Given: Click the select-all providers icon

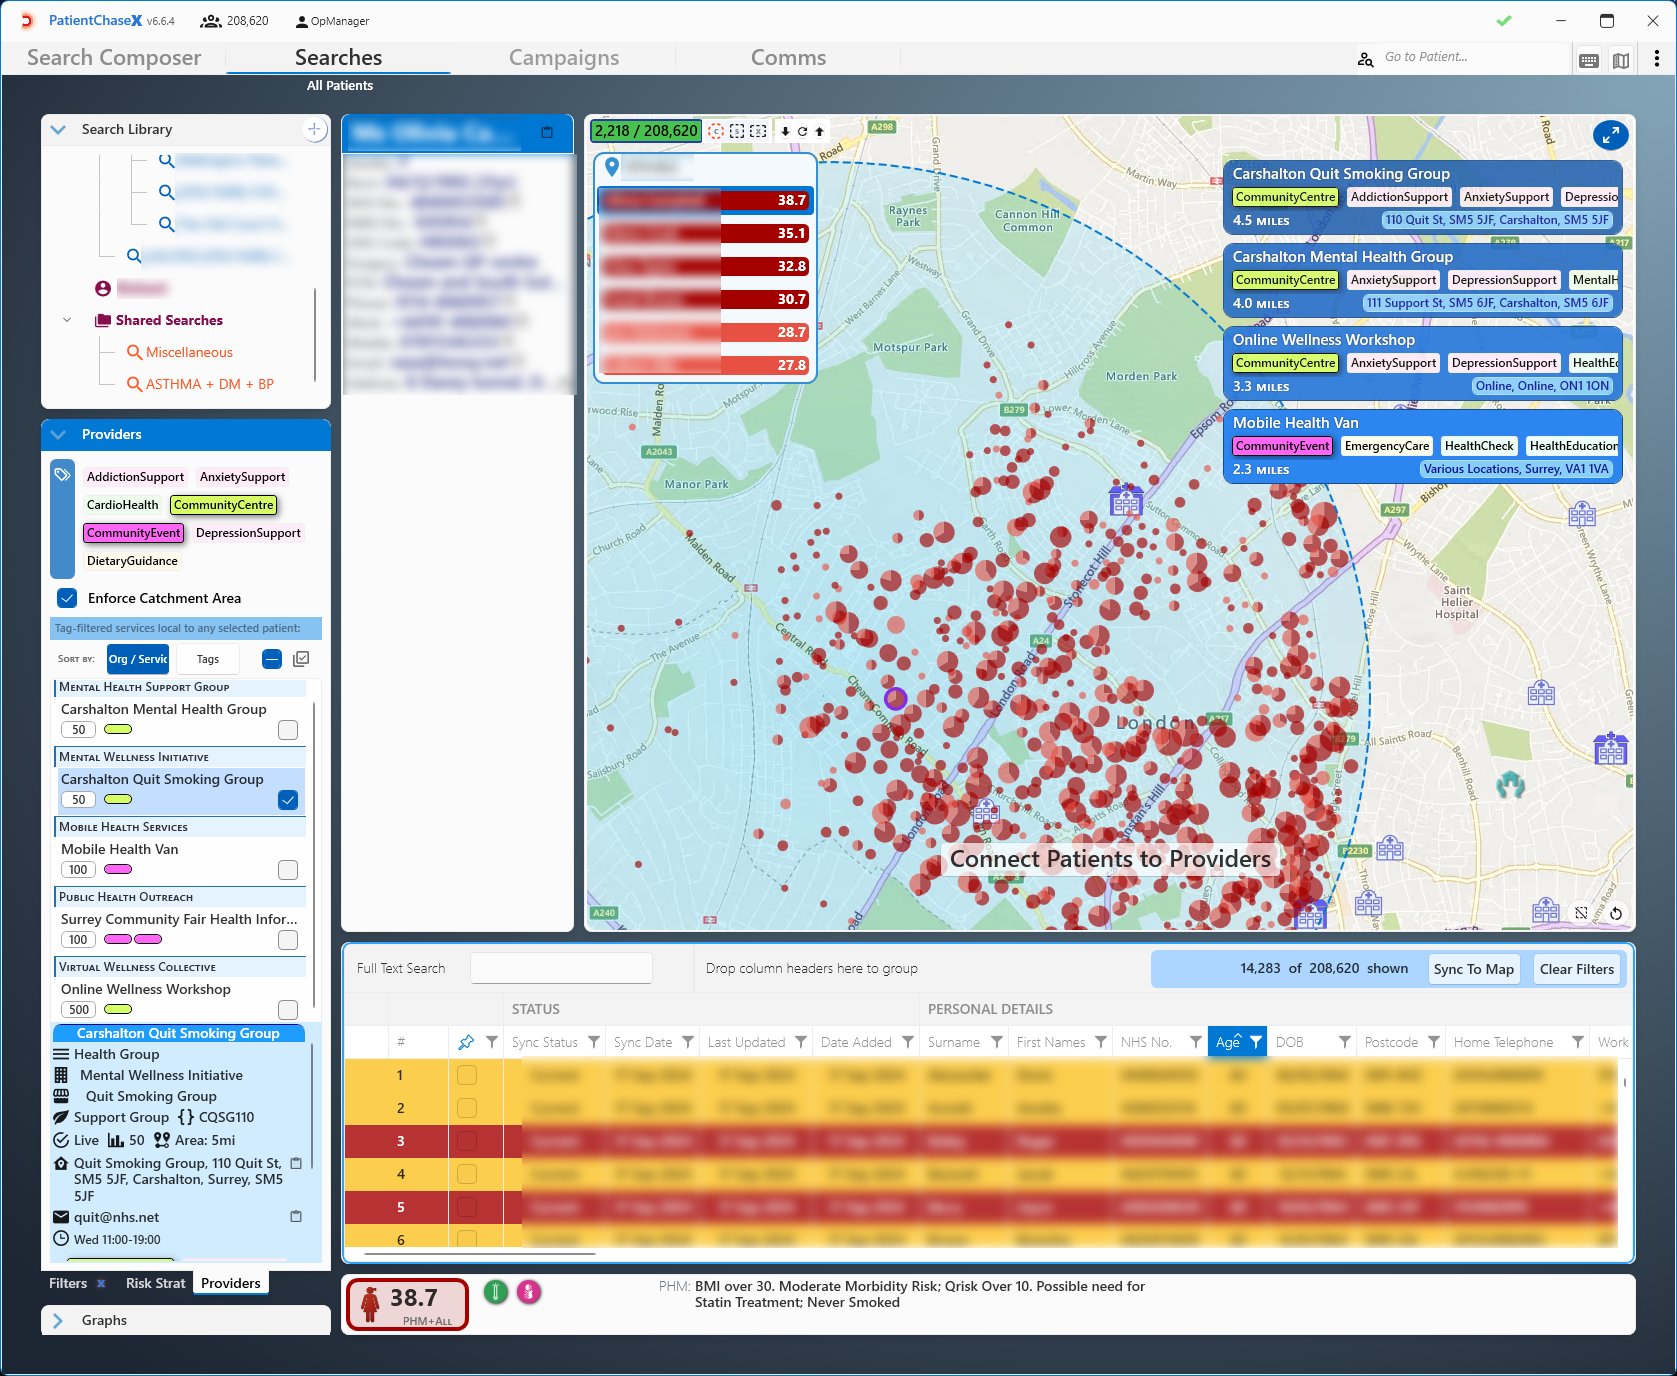Looking at the screenshot, I should (301, 658).
